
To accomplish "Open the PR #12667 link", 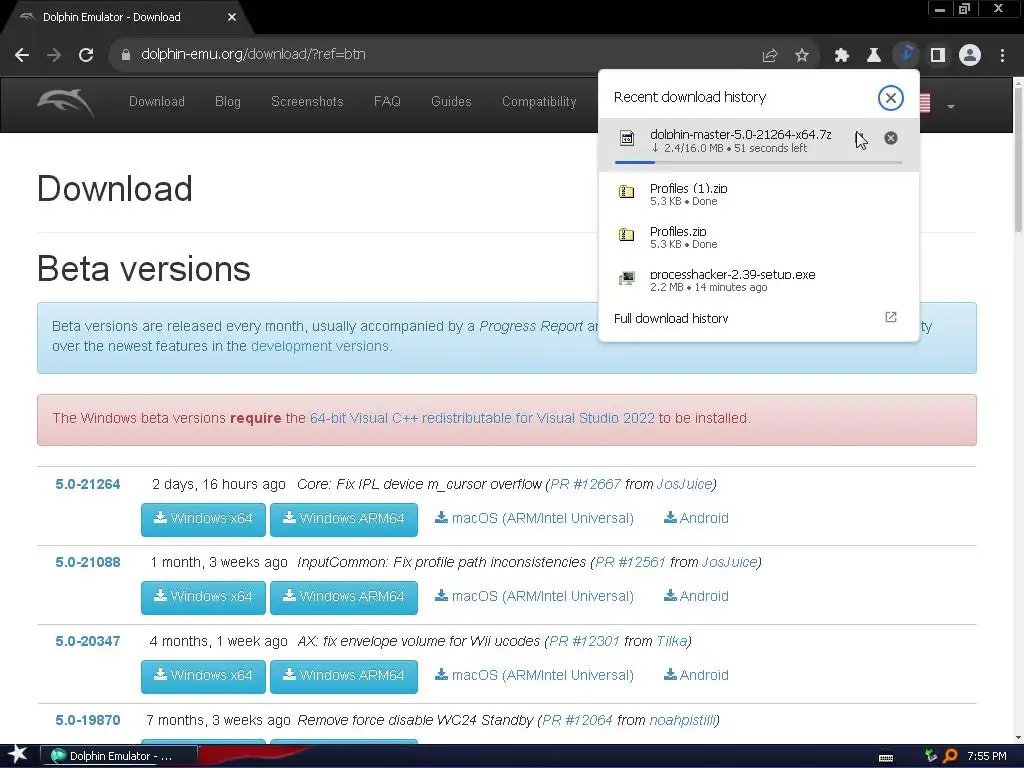I will tap(586, 485).
